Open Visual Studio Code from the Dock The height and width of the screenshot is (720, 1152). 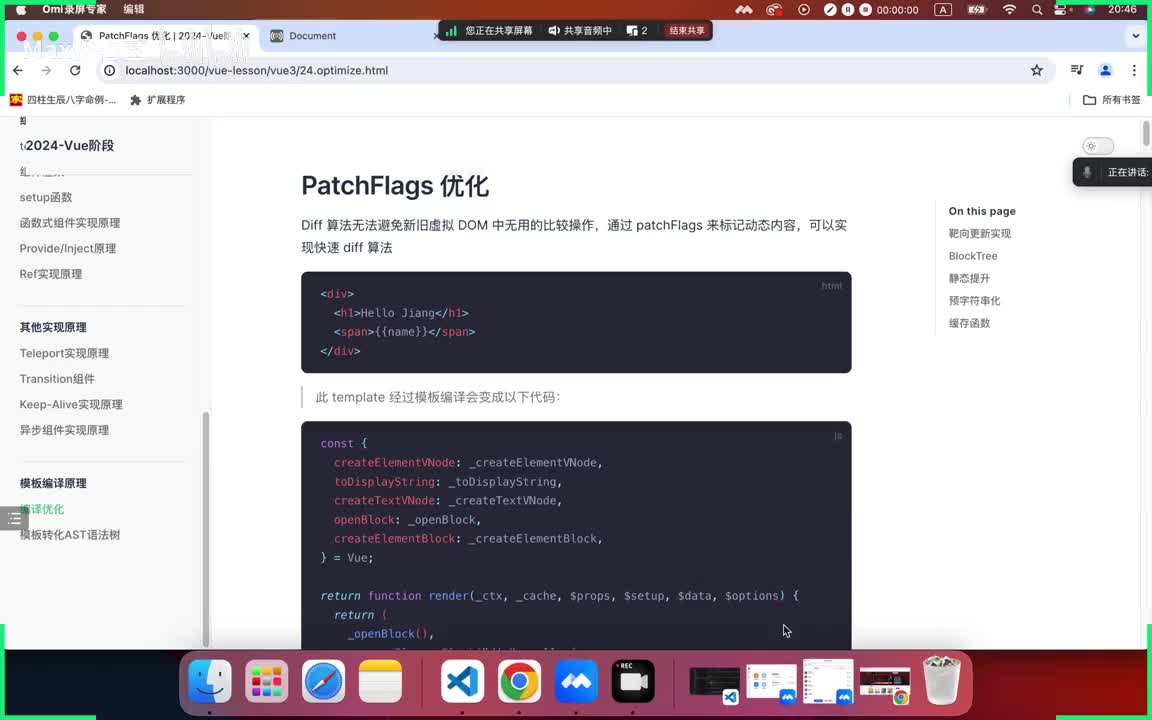pos(462,681)
